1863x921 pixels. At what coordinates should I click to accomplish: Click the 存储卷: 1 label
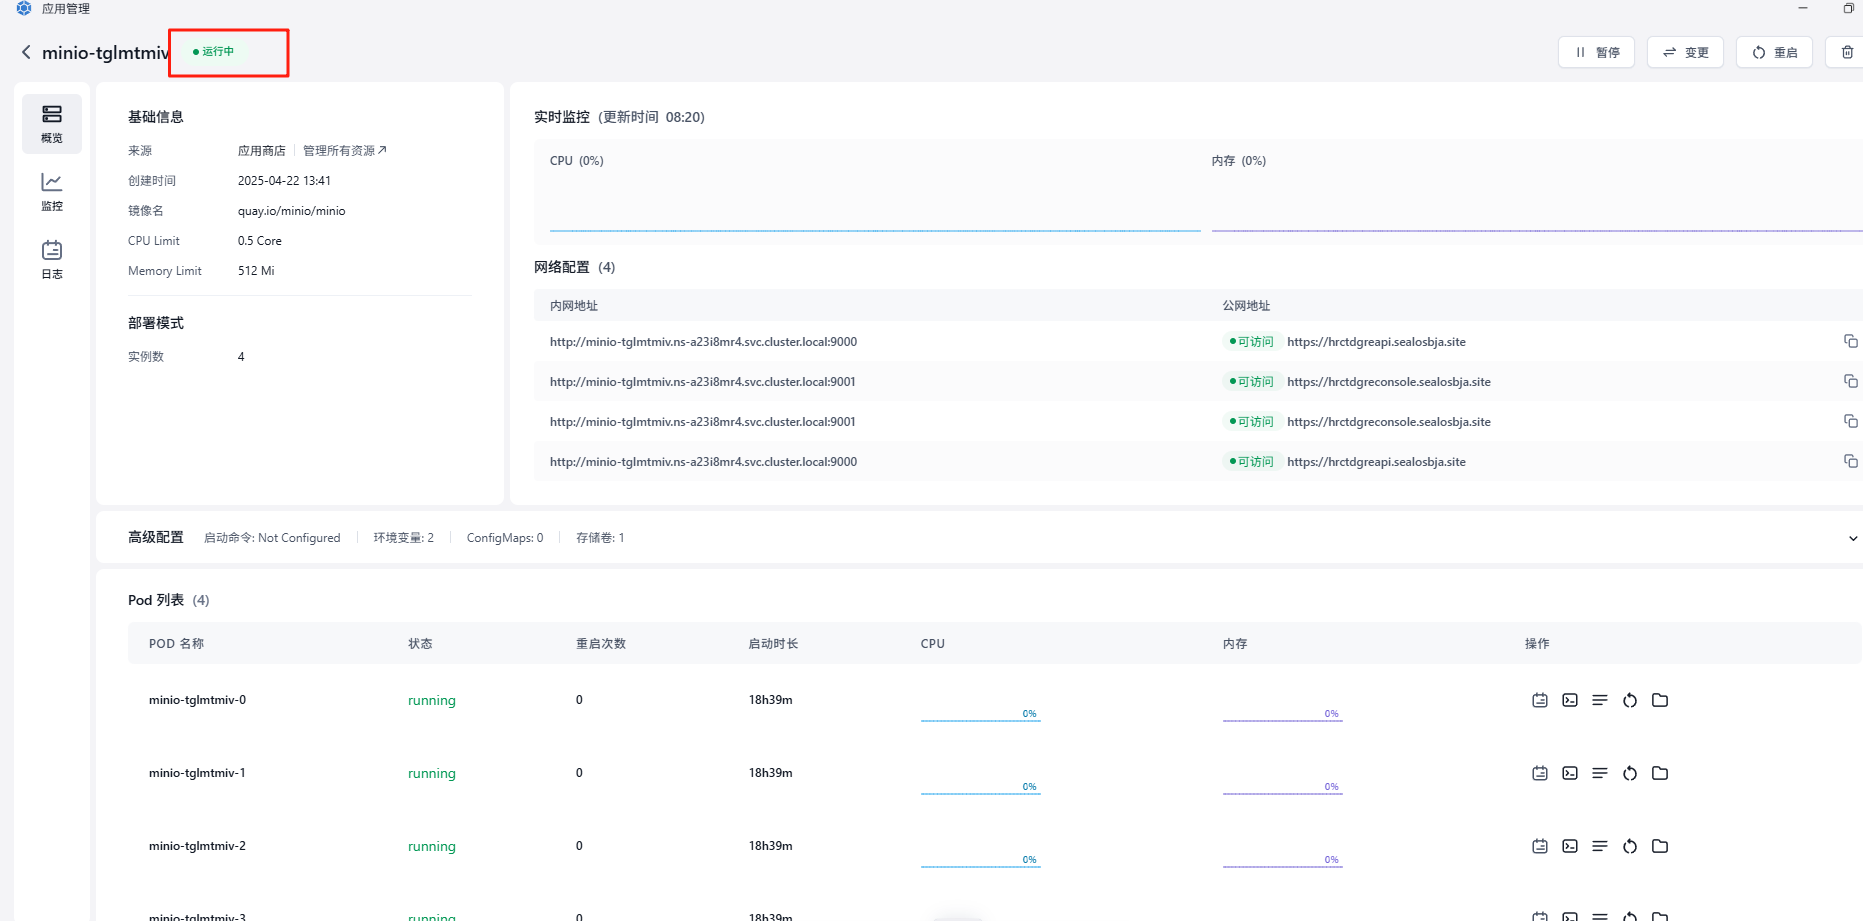pos(600,538)
